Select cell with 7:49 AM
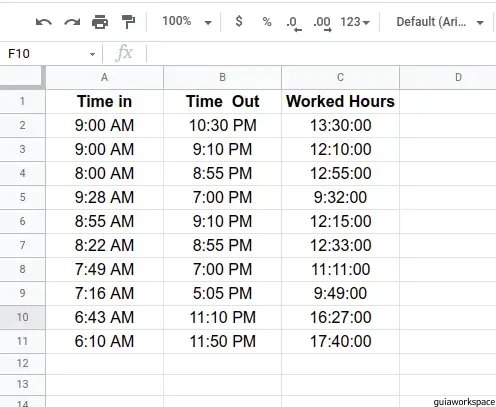 [x=104, y=269]
